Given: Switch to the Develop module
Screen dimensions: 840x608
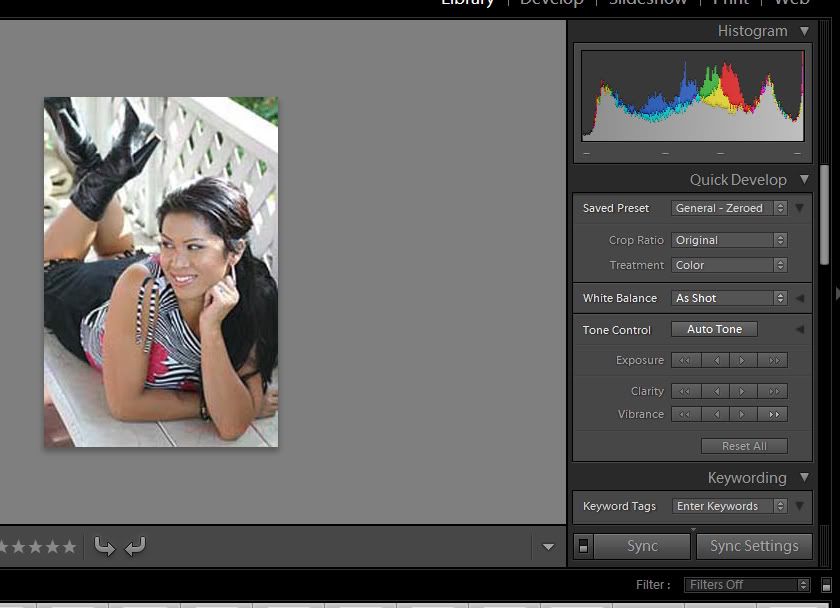Looking at the screenshot, I should coord(553,4).
